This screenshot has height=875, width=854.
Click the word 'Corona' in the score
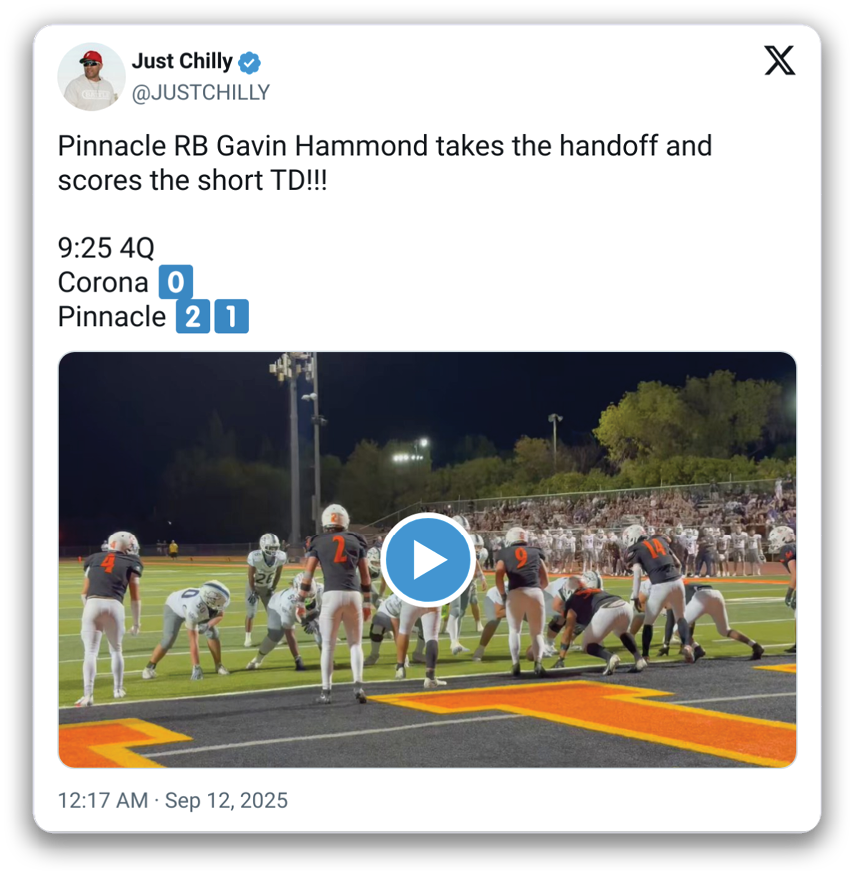click(x=103, y=282)
